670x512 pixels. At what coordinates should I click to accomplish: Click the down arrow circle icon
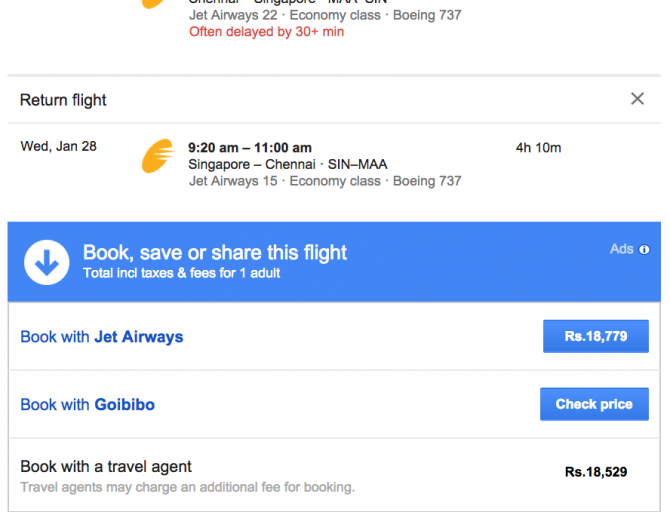tap(46, 262)
